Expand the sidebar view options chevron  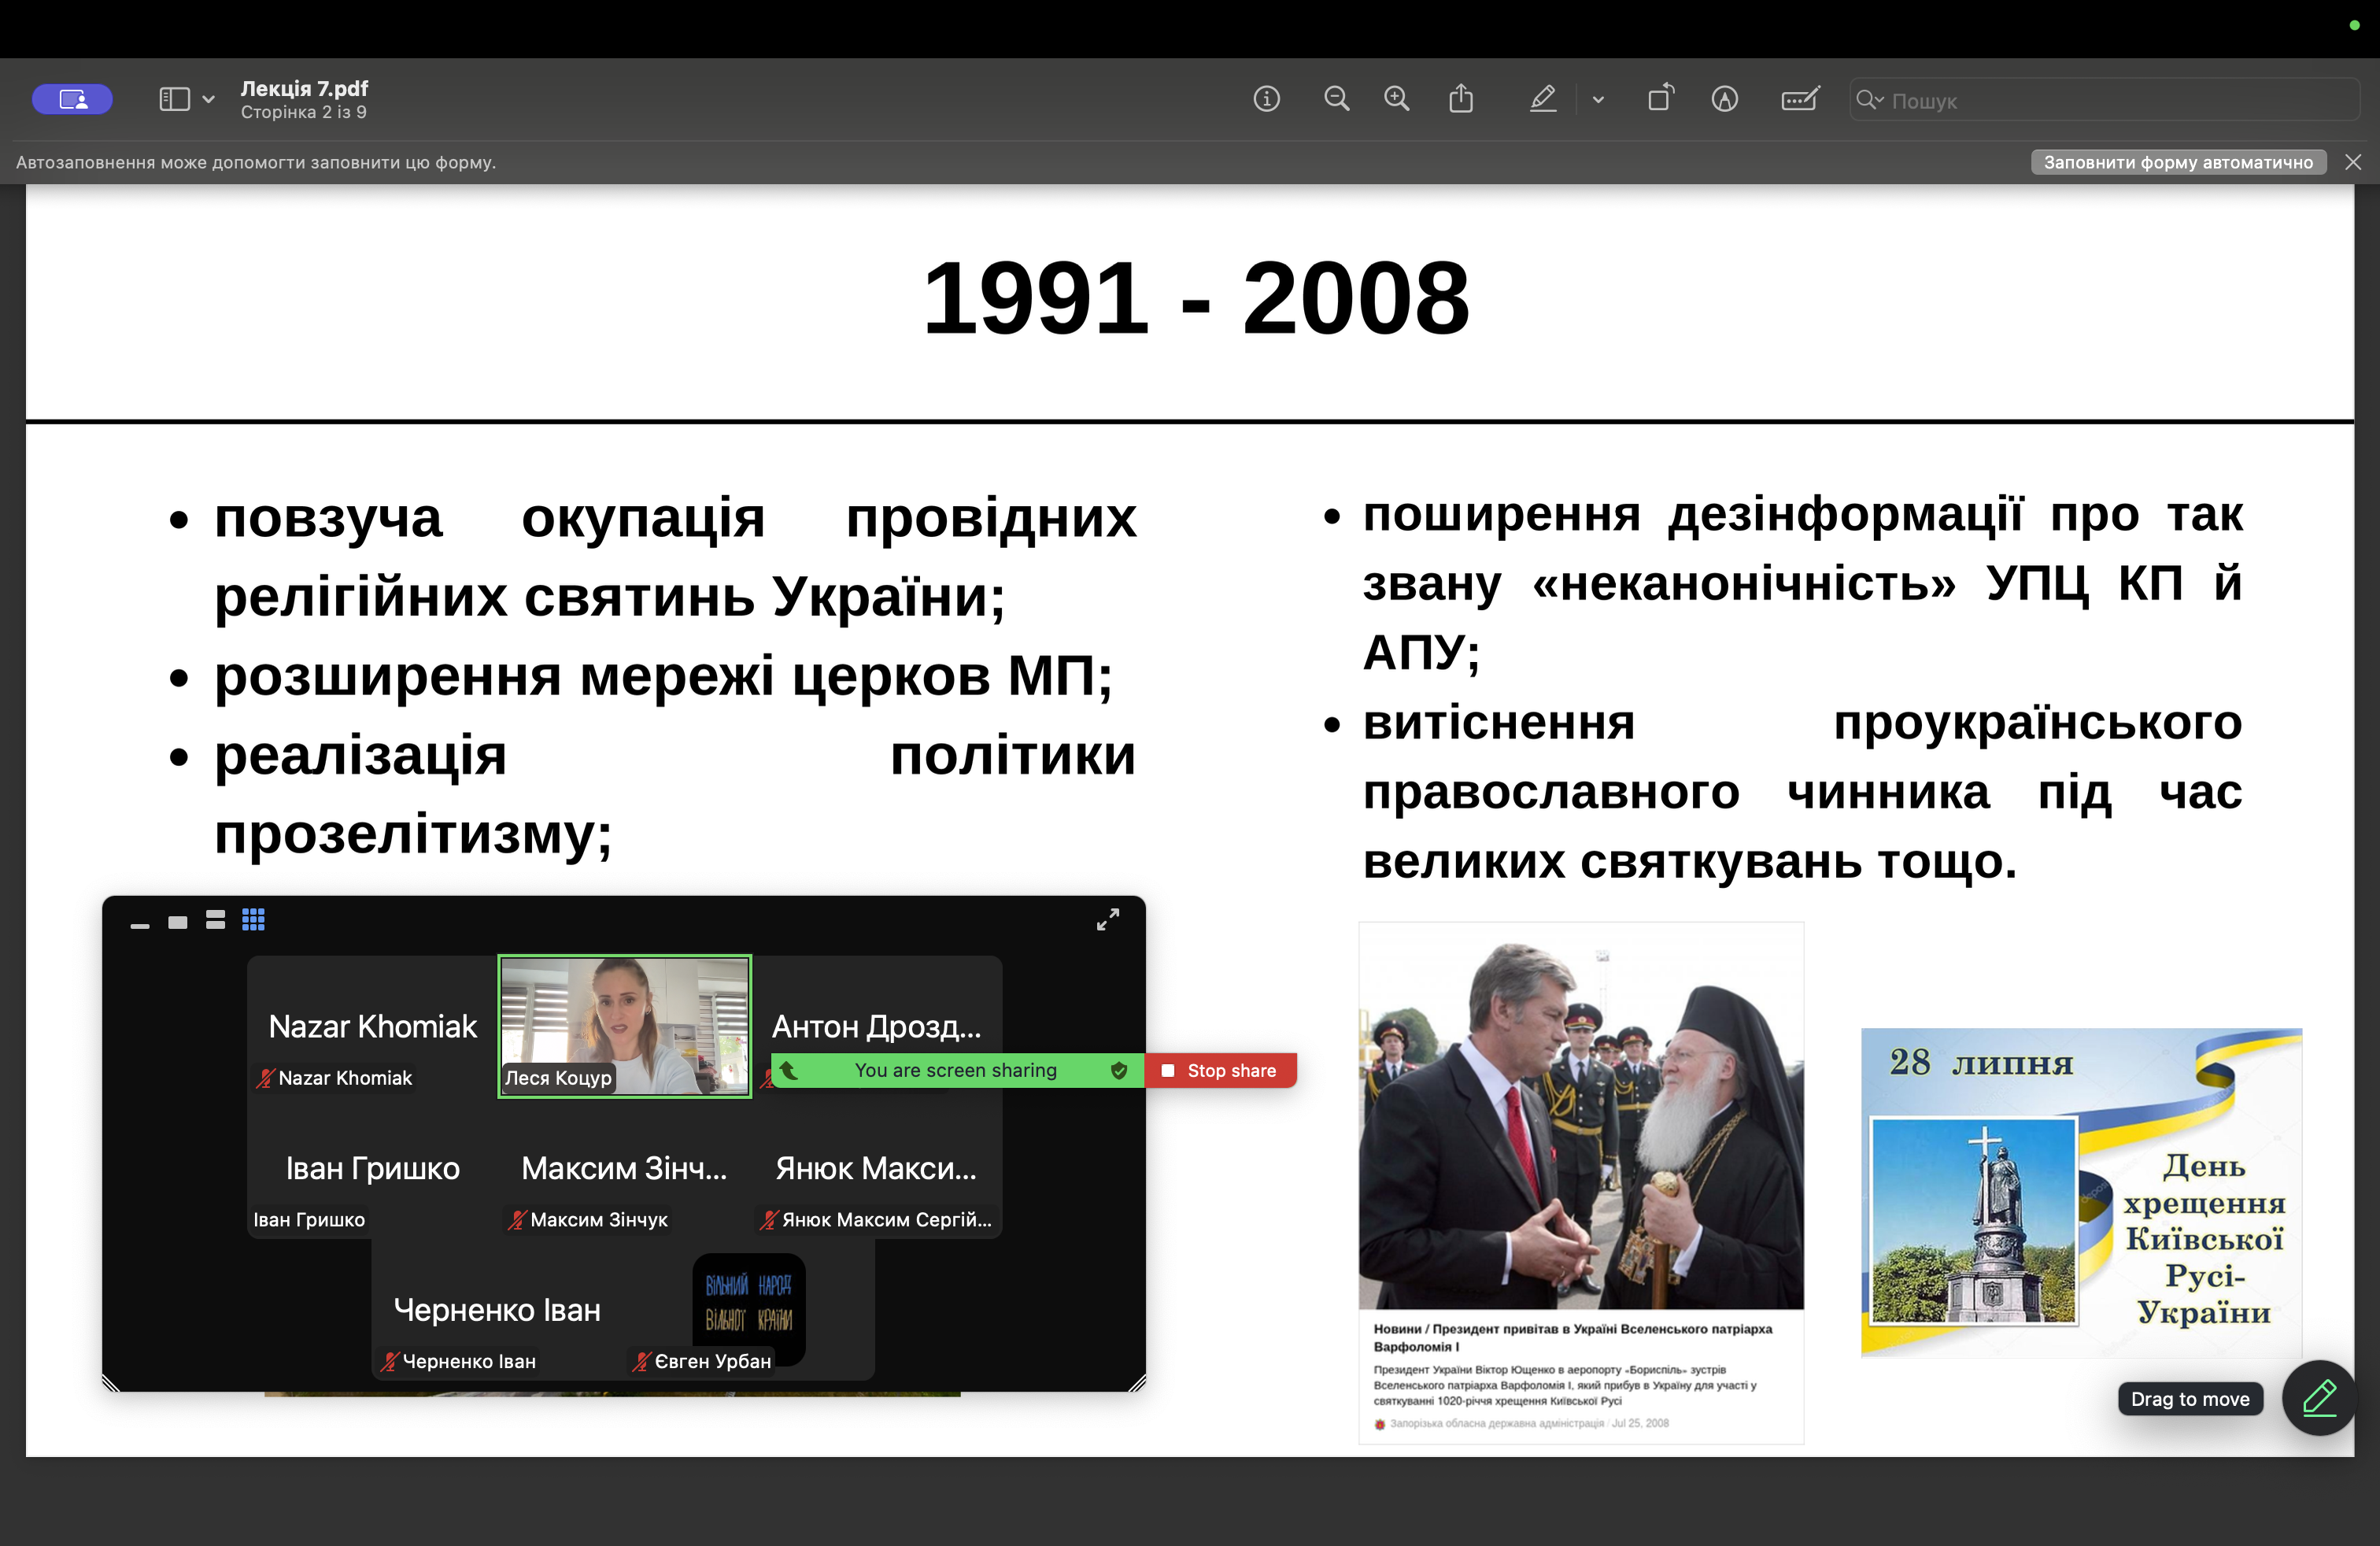pos(208,99)
